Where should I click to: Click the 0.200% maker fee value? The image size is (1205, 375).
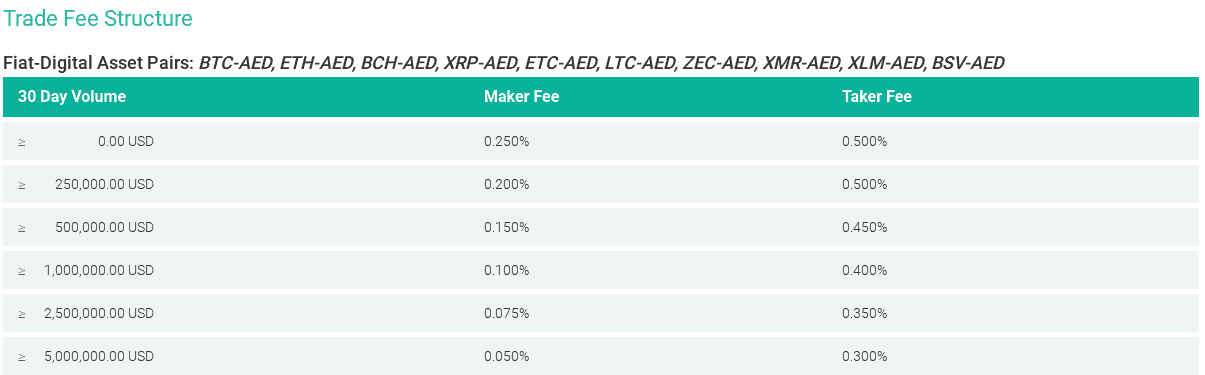506,184
